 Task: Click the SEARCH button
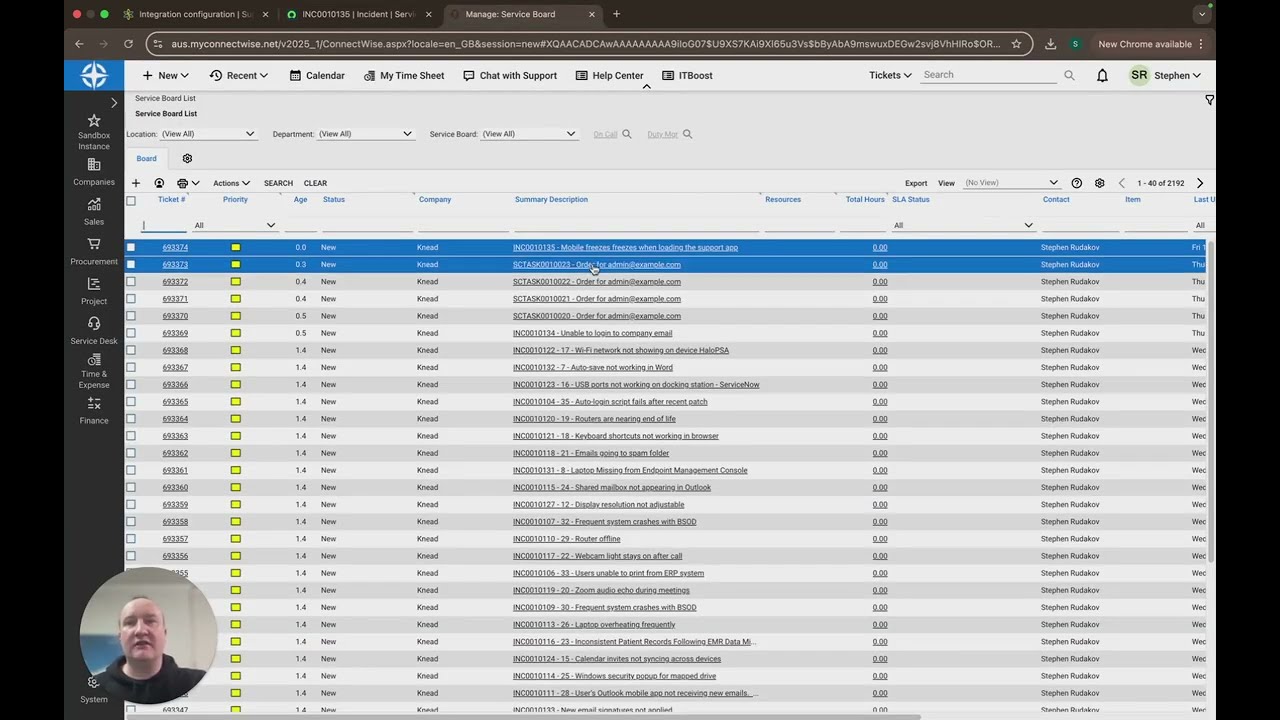[278, 183]
